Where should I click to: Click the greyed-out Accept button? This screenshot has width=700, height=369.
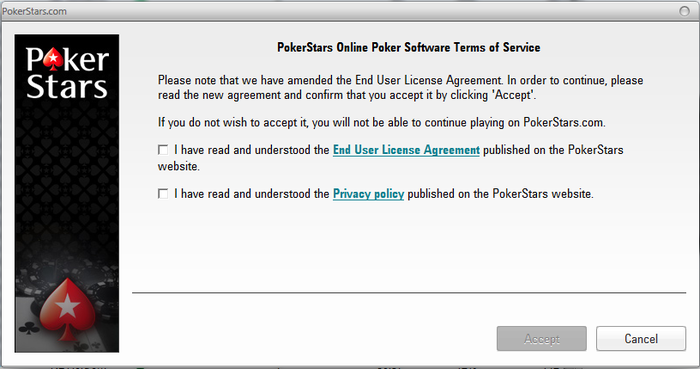pyautogui.click(x=542, y=339)
